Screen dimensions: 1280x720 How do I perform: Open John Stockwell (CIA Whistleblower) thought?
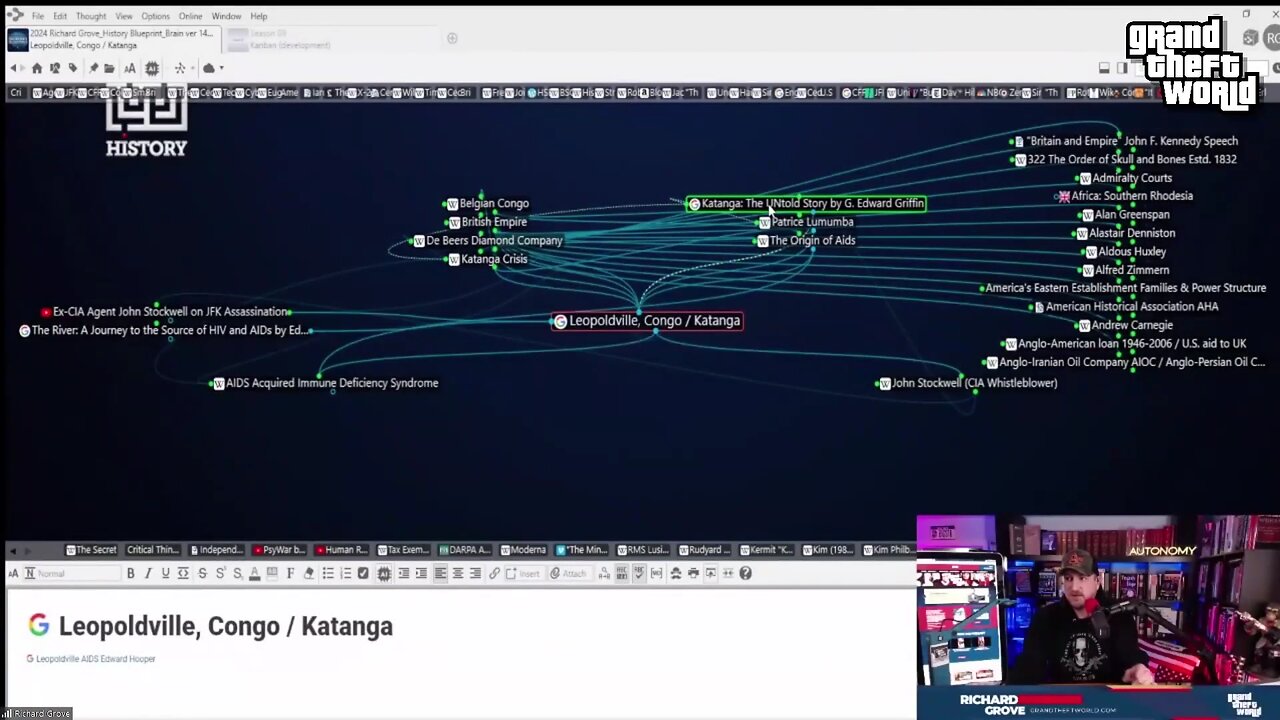(974, 383)
